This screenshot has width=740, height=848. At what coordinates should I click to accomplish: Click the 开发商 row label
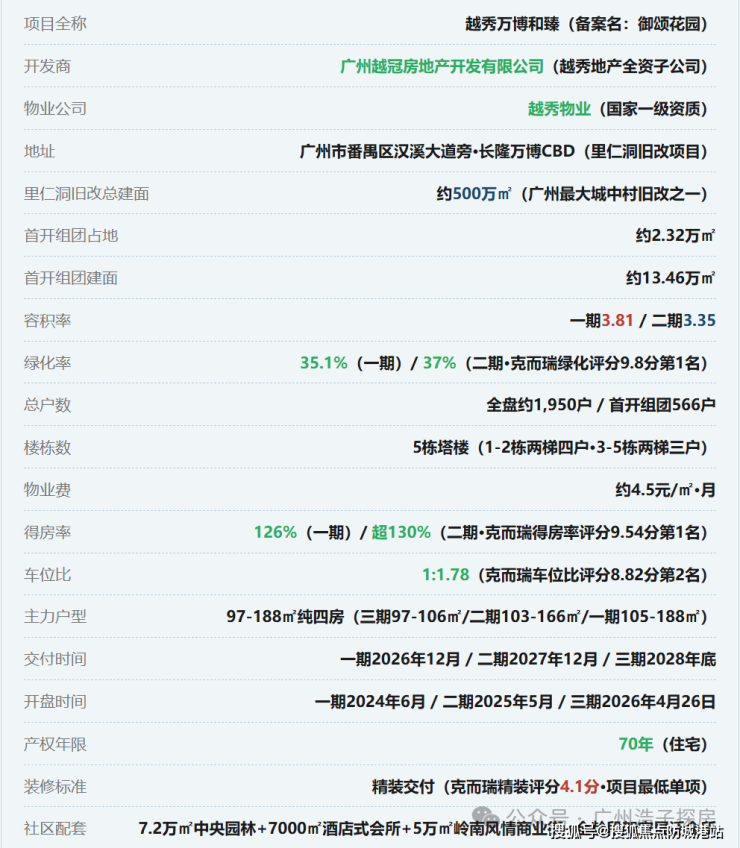point(47,67)
